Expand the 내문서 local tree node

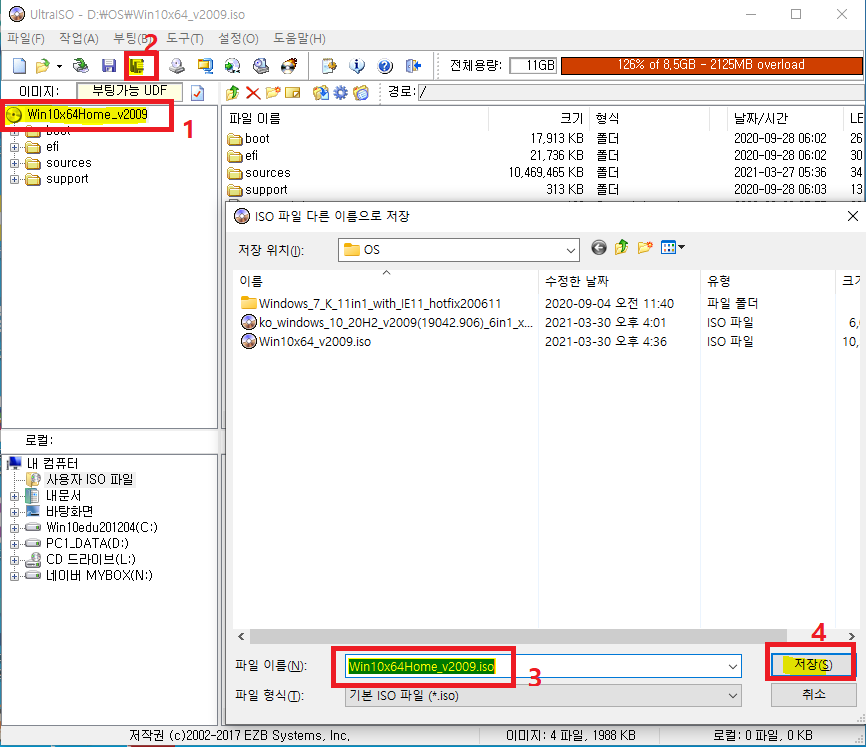click(15, 496)
